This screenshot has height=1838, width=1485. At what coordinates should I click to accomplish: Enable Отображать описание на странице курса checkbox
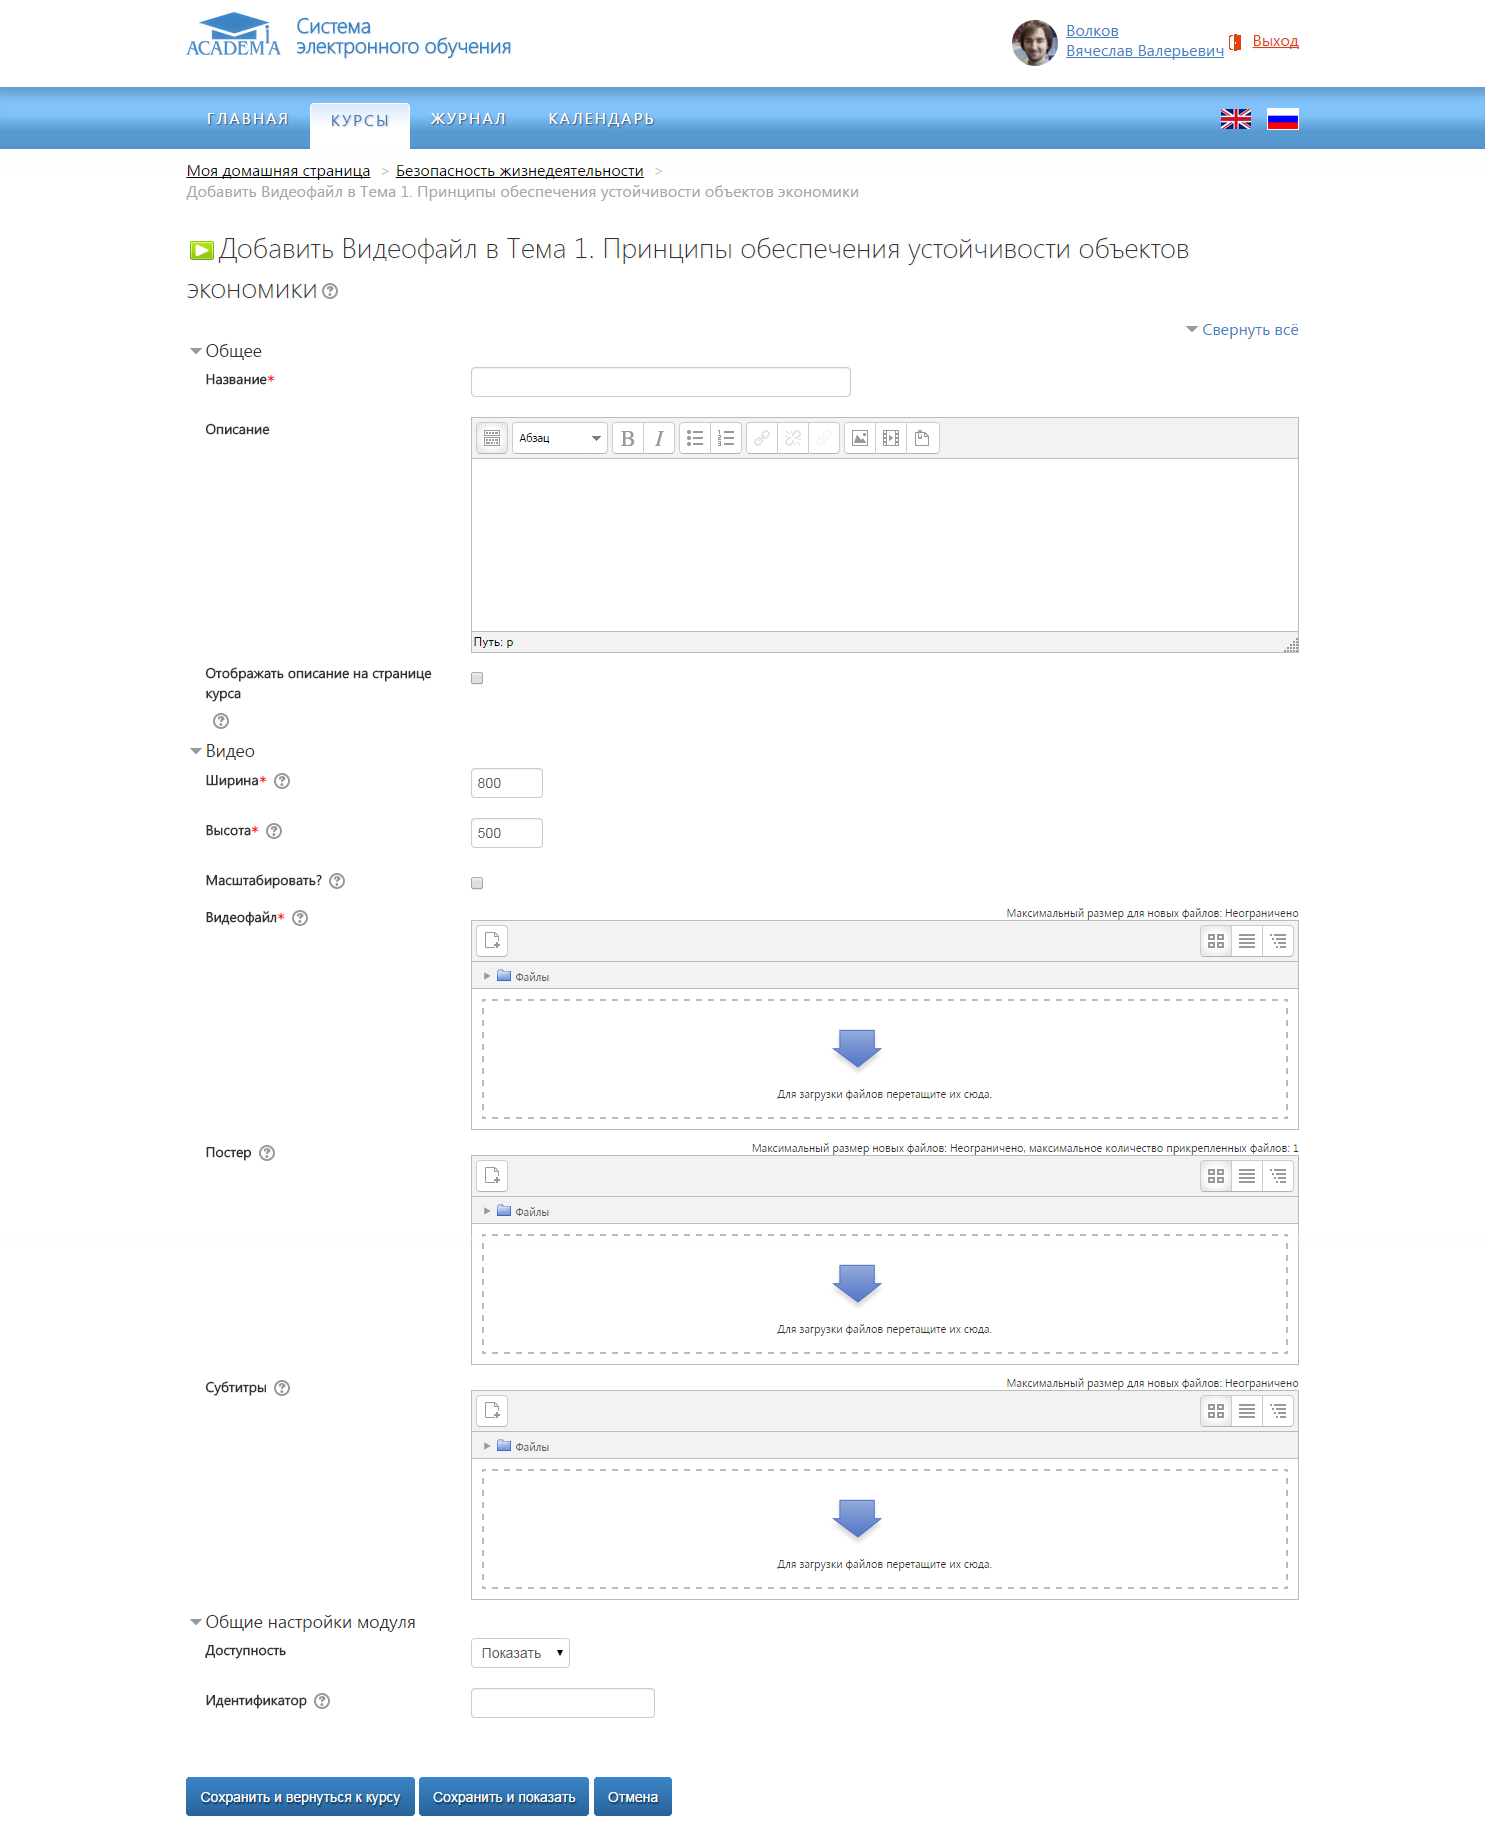477,678
